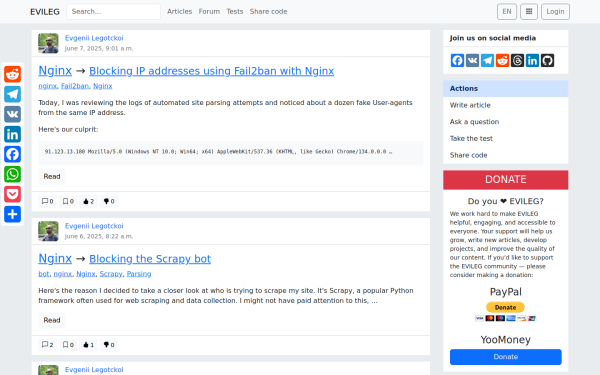
Task: Open GitHub in the Join us panel
Action: 547,60
